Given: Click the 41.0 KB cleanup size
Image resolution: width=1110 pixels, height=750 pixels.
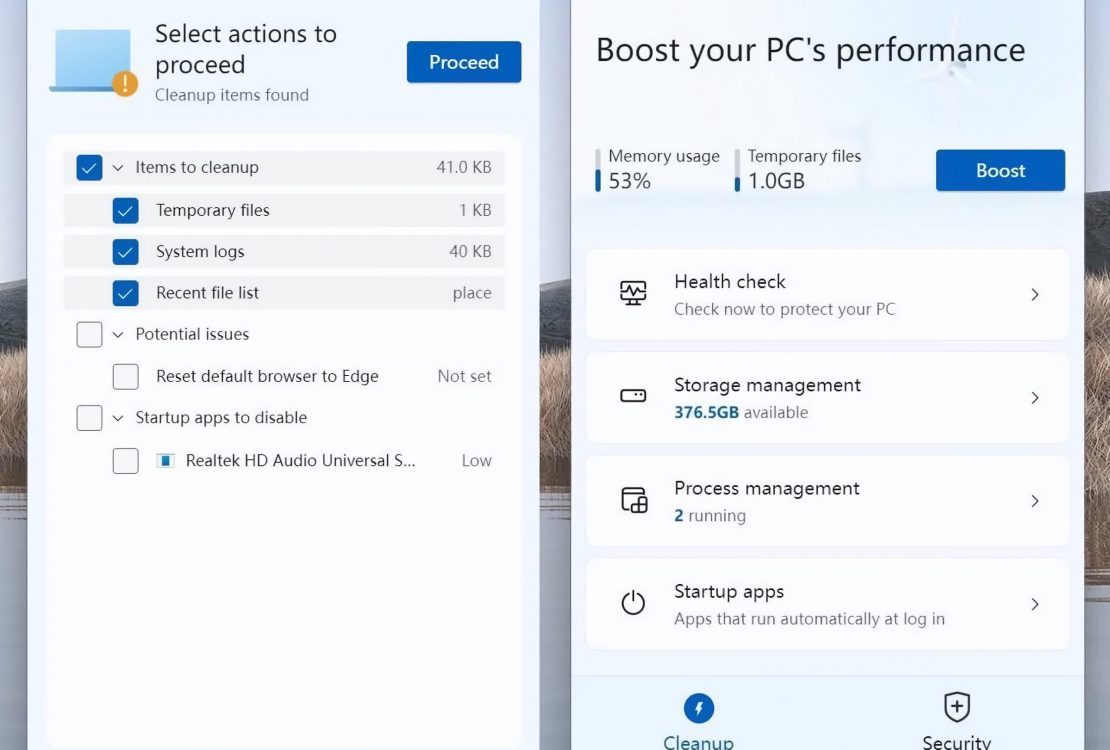Looking at the screenshot, I should pyautogui.click(x=464, y=167).
